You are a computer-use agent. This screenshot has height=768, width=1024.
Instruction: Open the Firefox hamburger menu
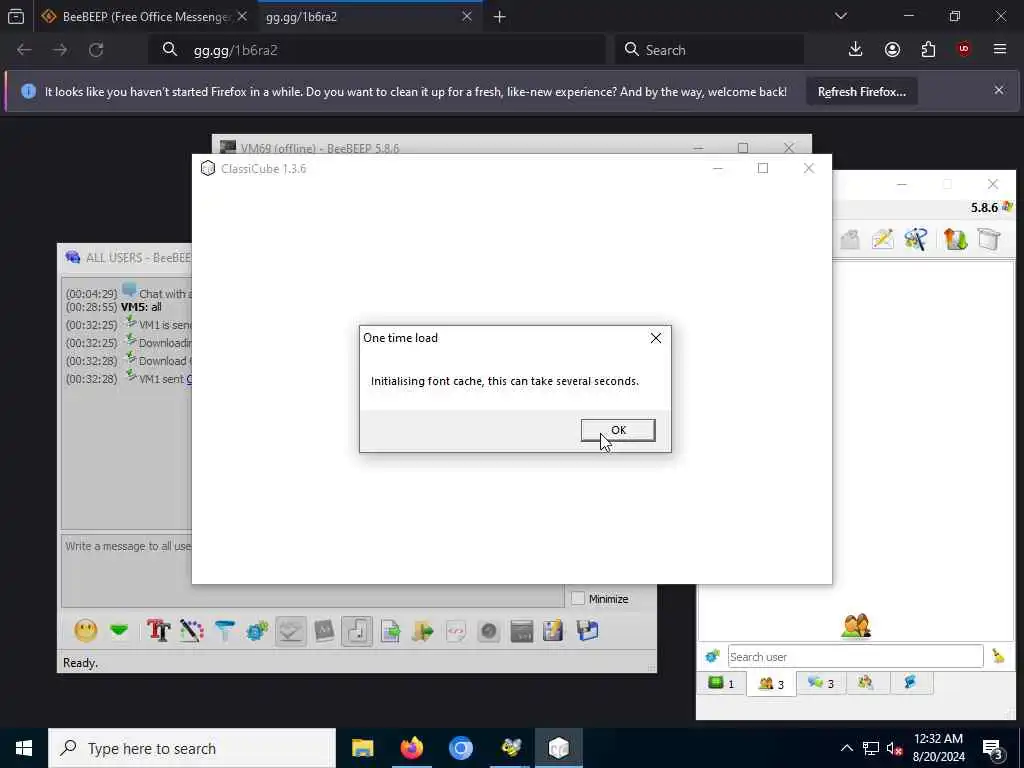click(1000, 49)
